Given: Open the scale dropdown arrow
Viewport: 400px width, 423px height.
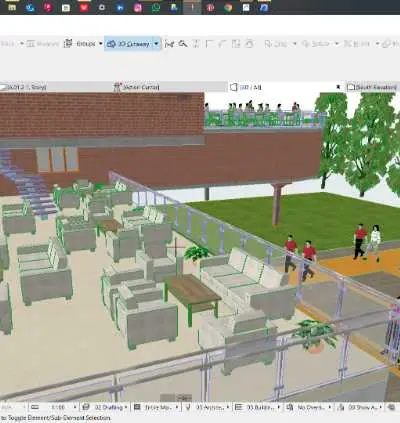Looking at the screenshot, I should click(x=75, y=407).
